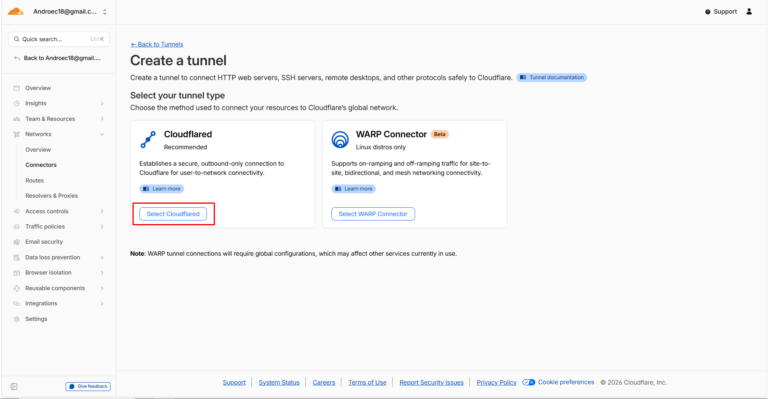Click Learn more under Cloudflared
The width and height of the screenshot is (768, 399).
click(x=162, y=189)
